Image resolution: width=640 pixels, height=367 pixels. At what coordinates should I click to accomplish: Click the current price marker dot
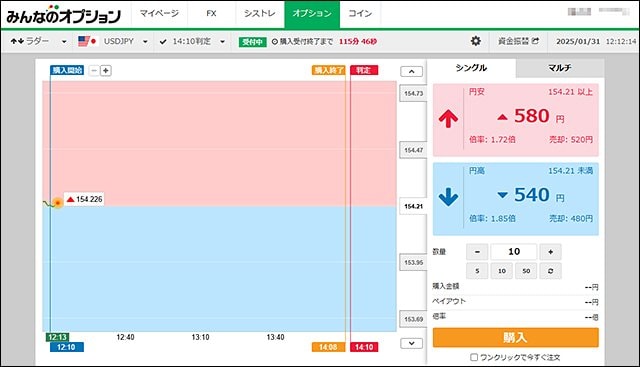[x=58, y=202]
